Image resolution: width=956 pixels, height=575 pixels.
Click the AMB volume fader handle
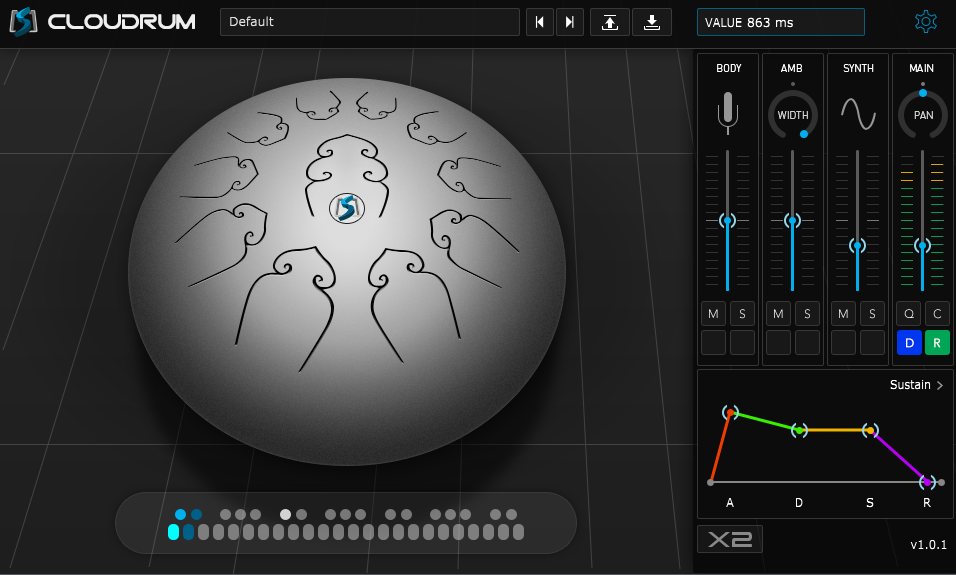point(792,221)
